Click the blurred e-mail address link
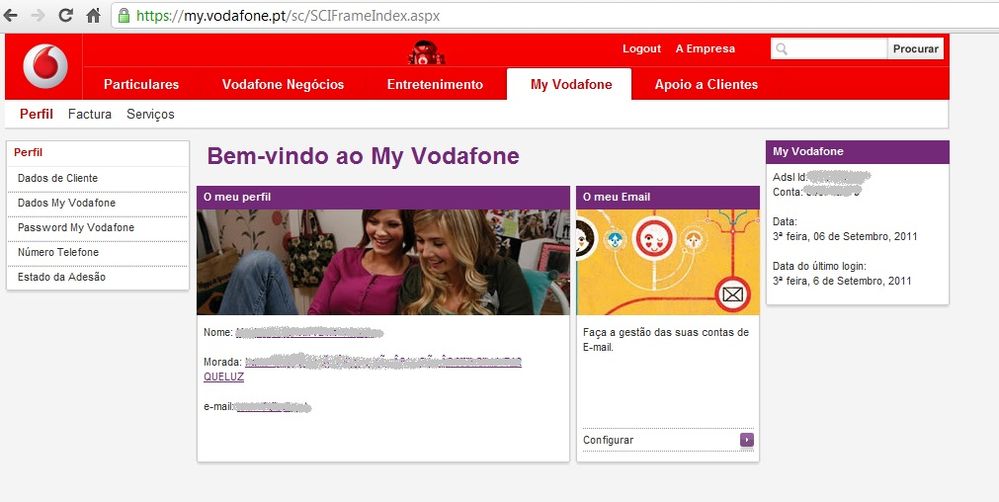999x502 pixels. (x=273, y=406)
